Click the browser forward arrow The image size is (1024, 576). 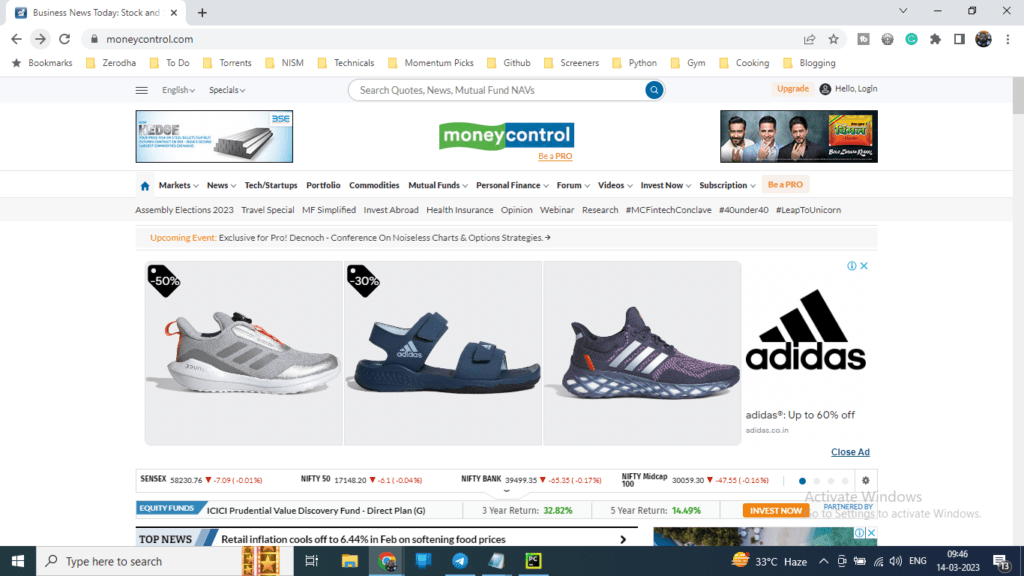pos(40,39)
